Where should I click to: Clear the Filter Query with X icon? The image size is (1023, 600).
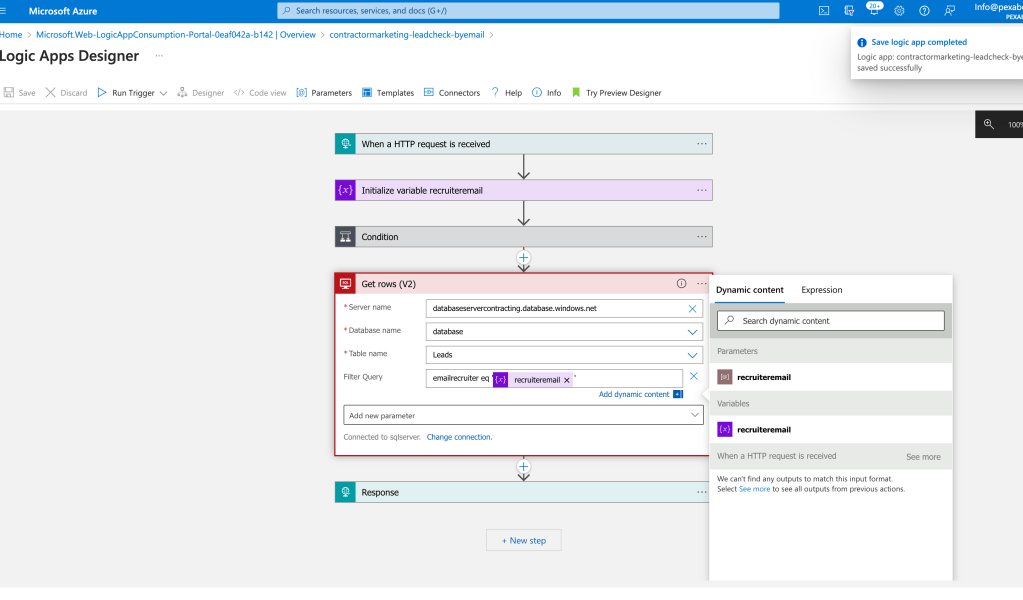click(694, 376)
